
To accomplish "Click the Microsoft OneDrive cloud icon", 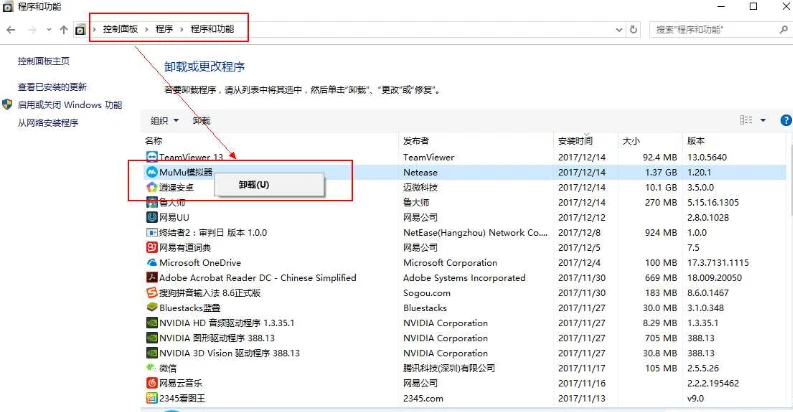I will [x=152, y=263].
